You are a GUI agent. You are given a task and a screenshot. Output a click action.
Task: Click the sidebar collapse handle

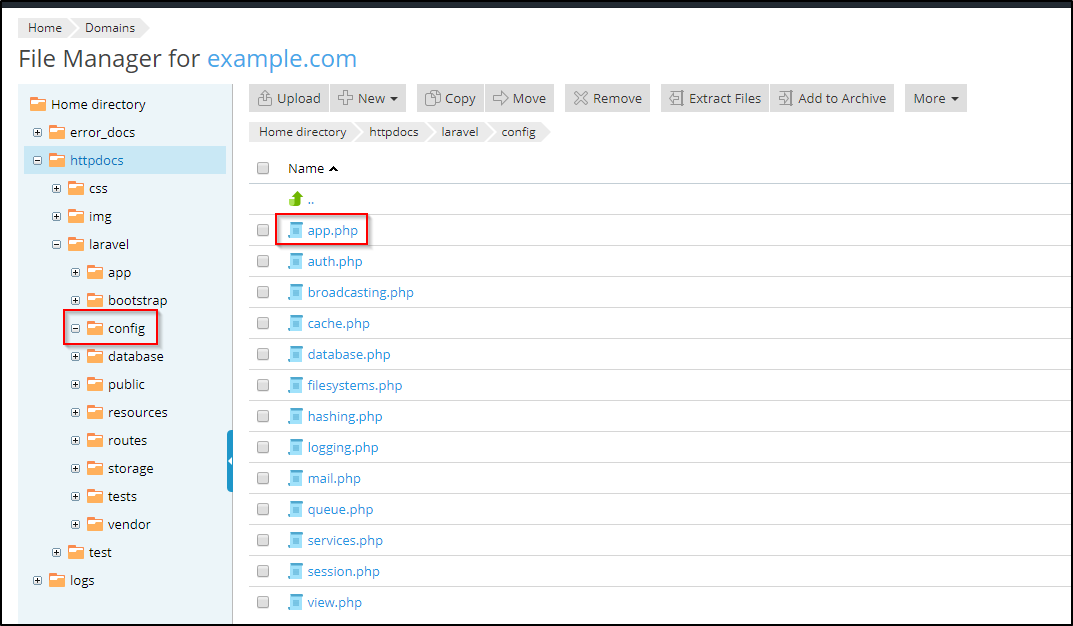(229, 461)
